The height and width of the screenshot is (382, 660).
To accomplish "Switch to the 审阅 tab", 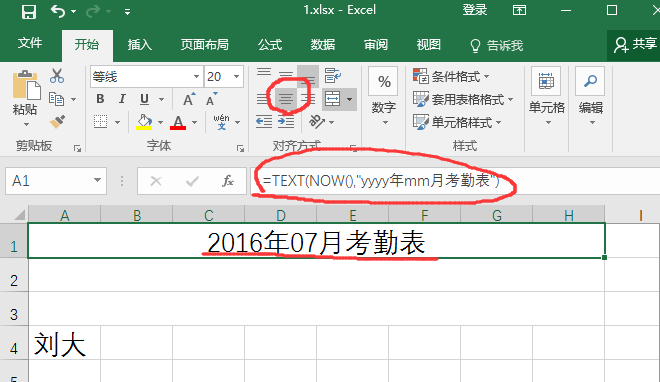I will pos(376,45).
